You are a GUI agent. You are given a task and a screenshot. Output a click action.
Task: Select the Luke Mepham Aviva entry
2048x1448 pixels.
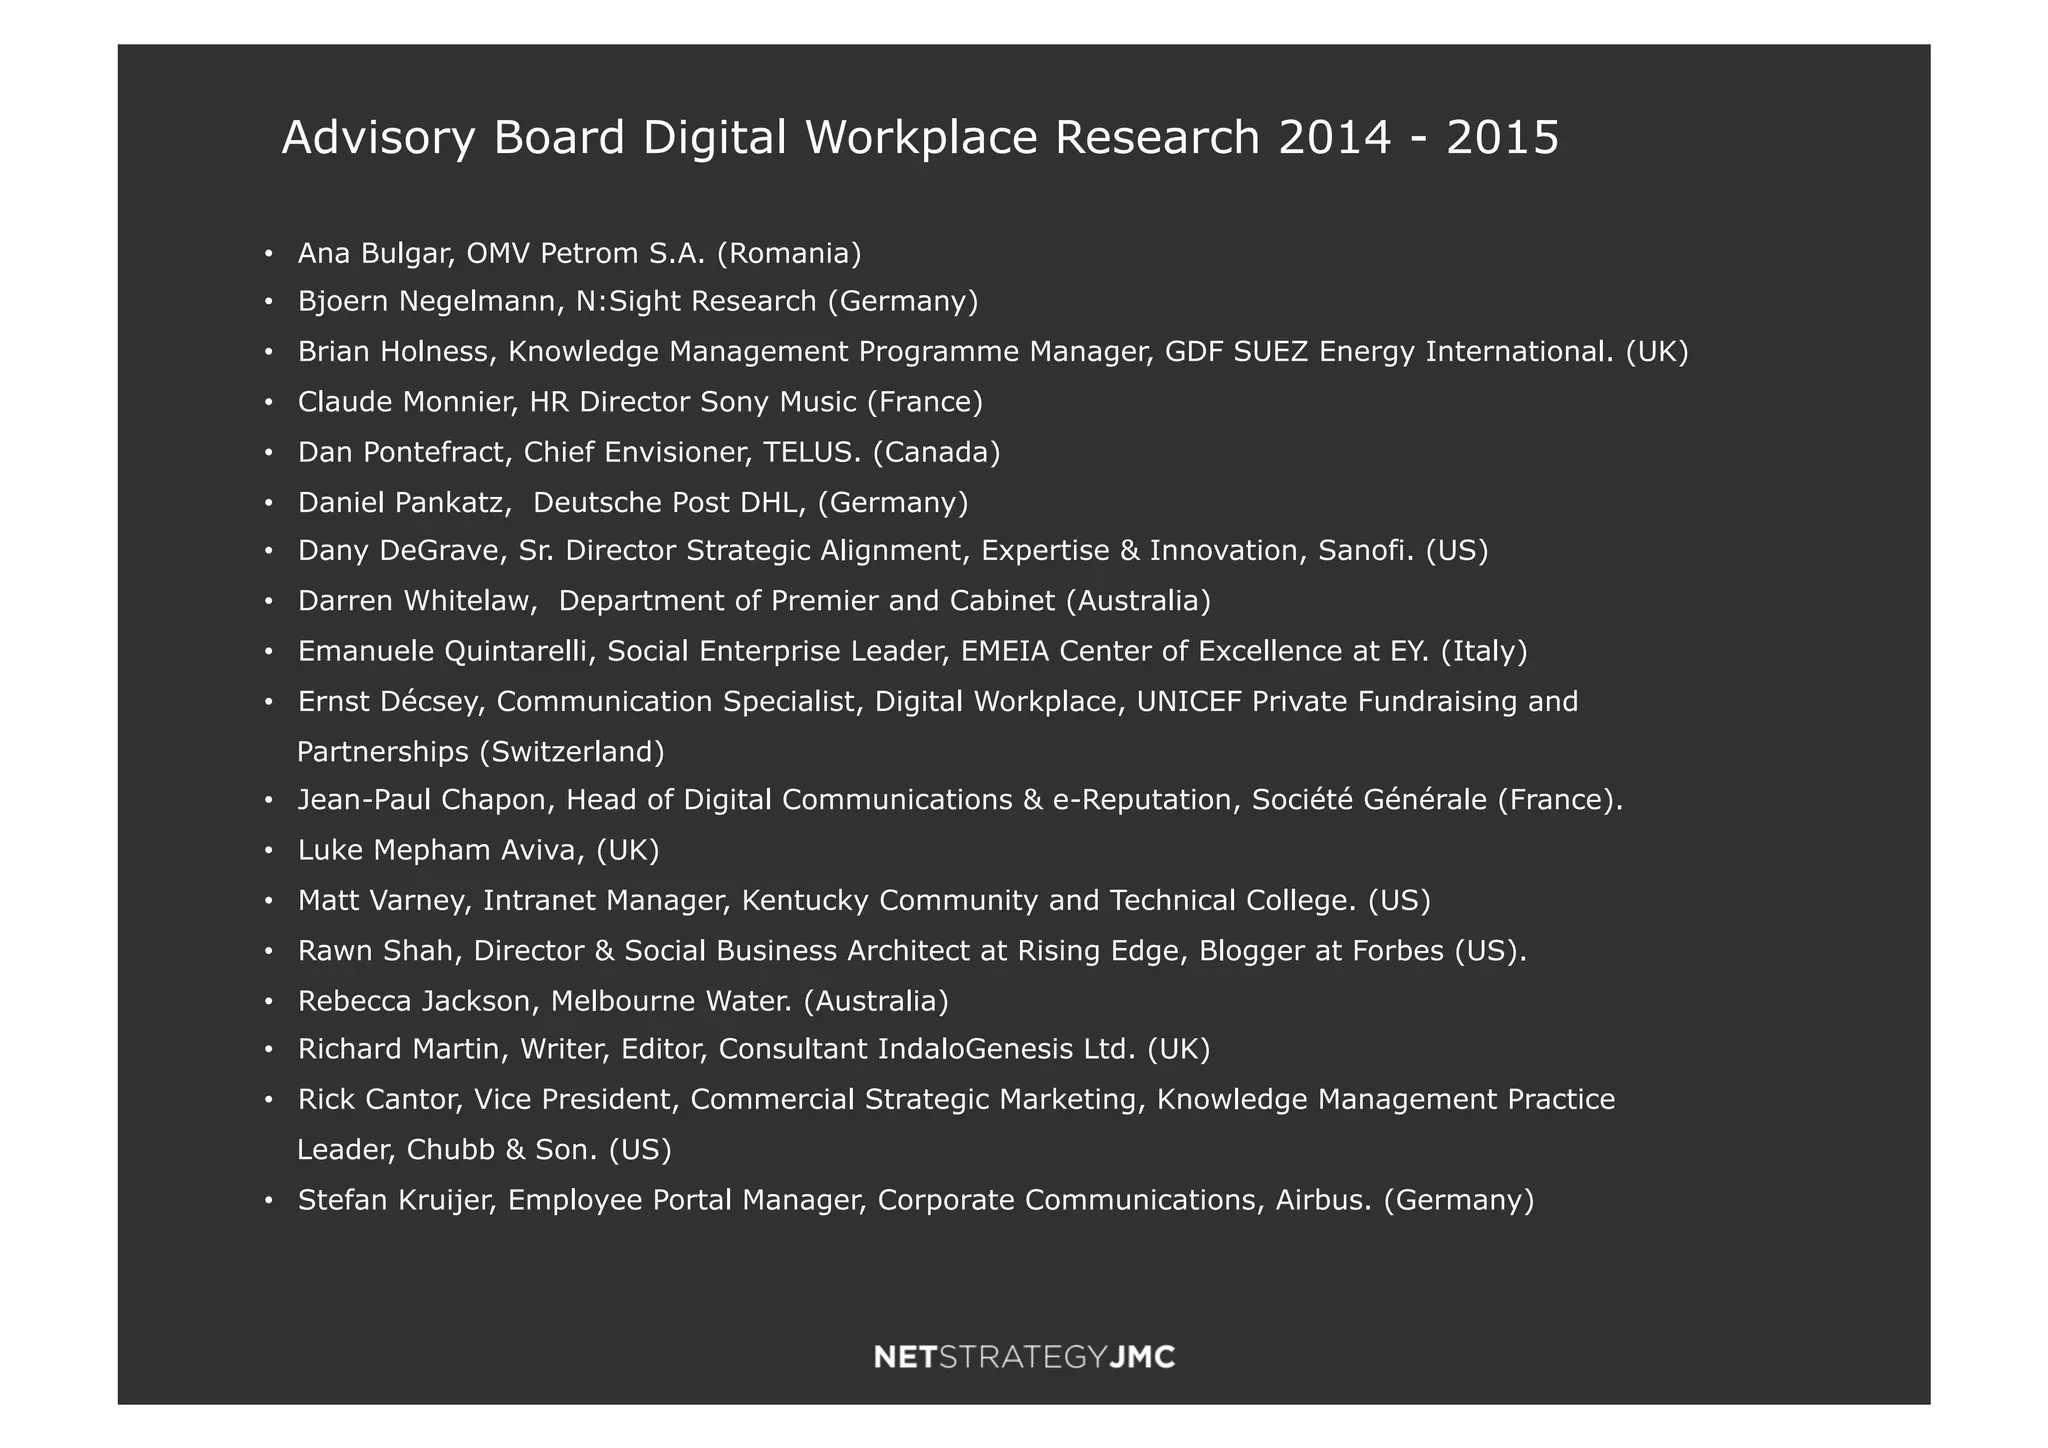(478, 850)
